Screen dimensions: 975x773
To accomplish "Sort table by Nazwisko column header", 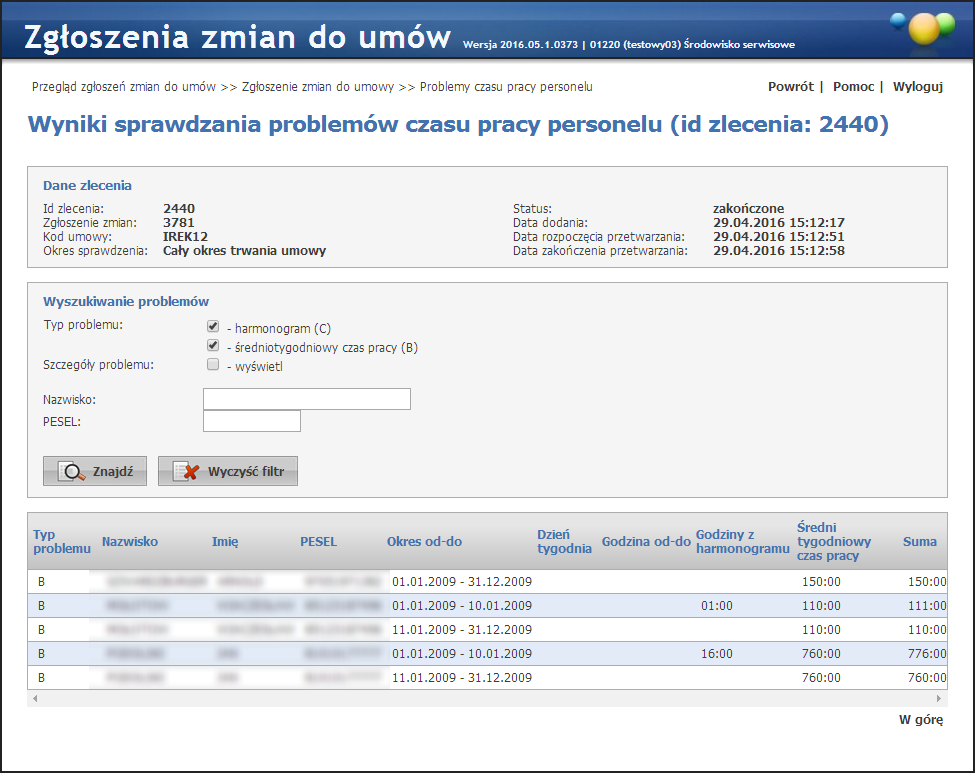I will [x=130, y=542].
